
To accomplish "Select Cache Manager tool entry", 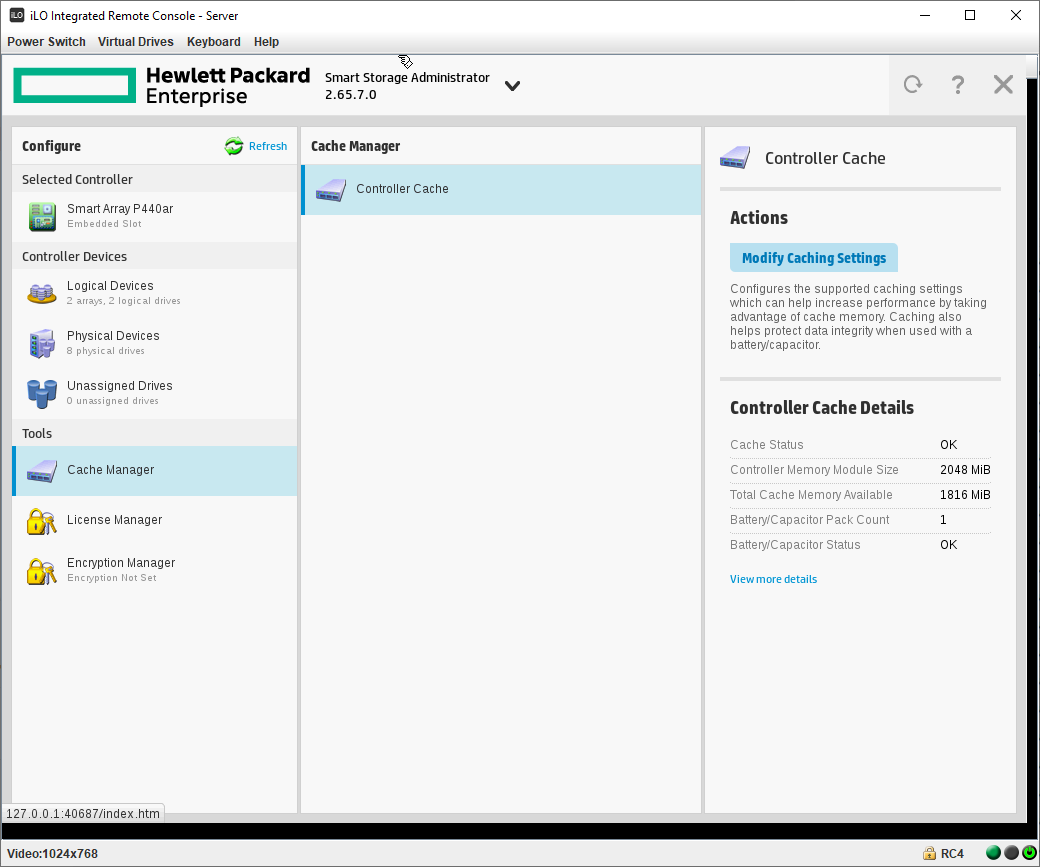I will [x=155, y=470].
